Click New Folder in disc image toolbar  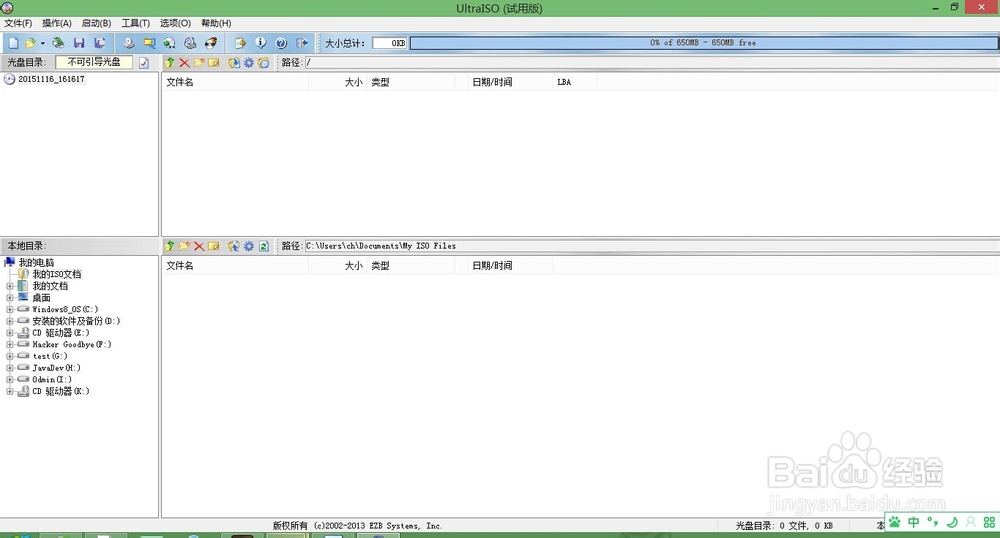point(199,62)
